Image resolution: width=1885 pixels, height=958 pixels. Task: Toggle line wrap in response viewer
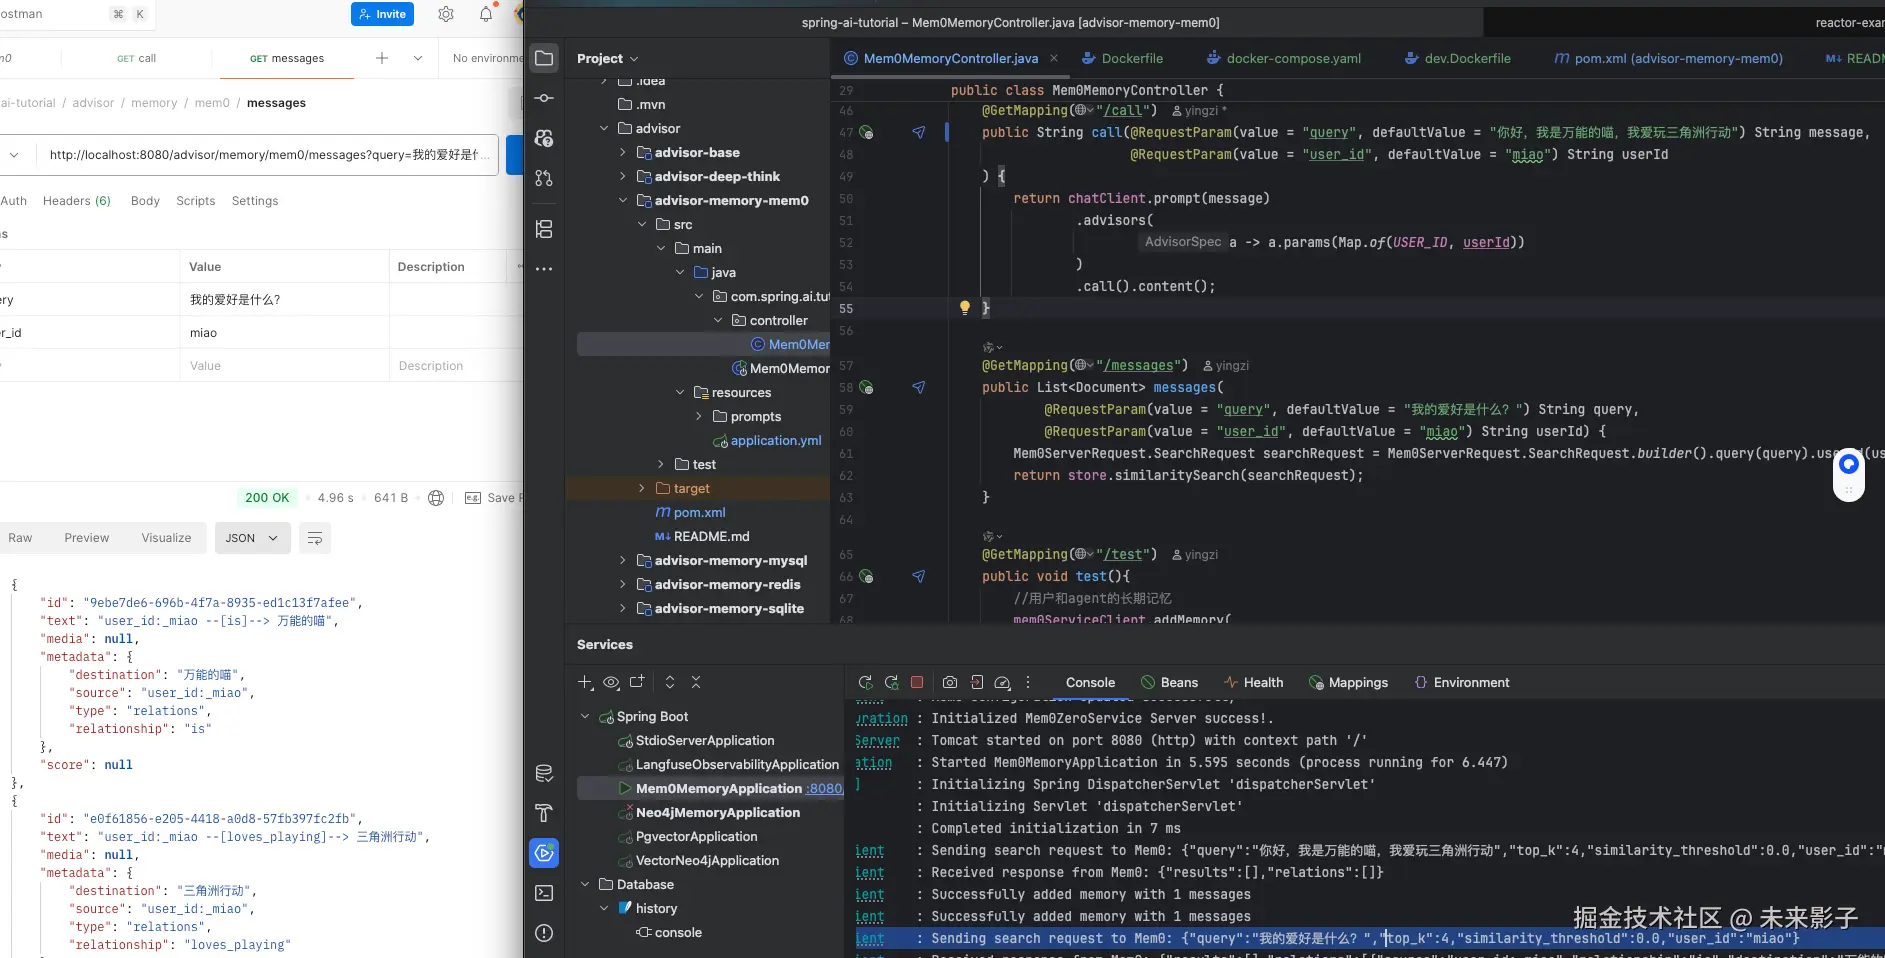315,538
